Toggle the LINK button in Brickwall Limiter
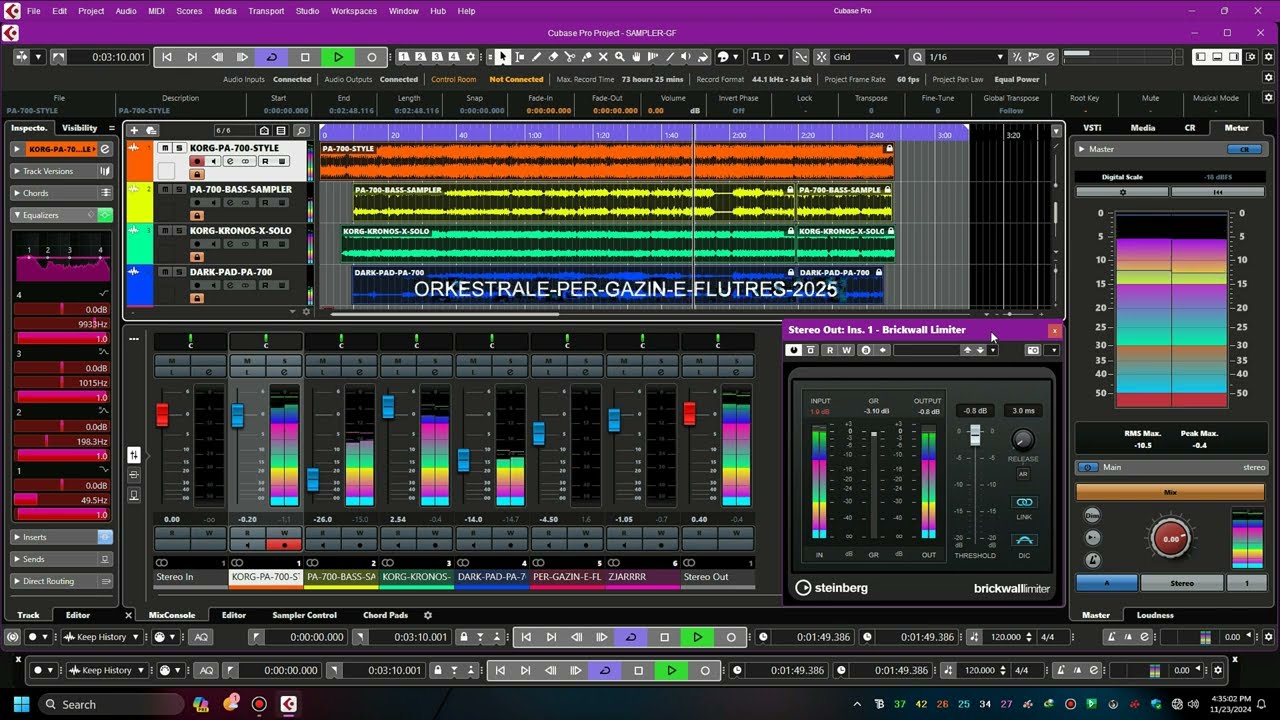 click(x=1023, y=503)
